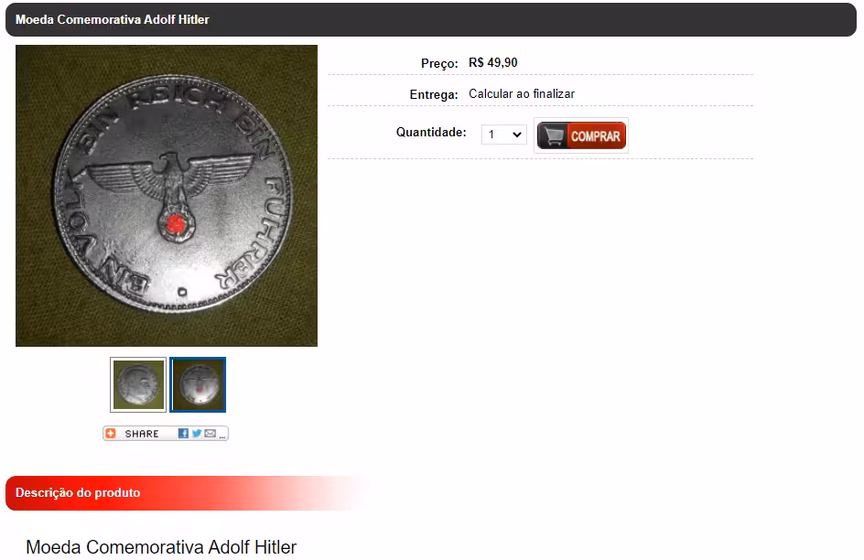The image size is (864, 560).
Task: Click the R$ 49,90 price value
Action: pyautogui.click(x=493, y=63)
